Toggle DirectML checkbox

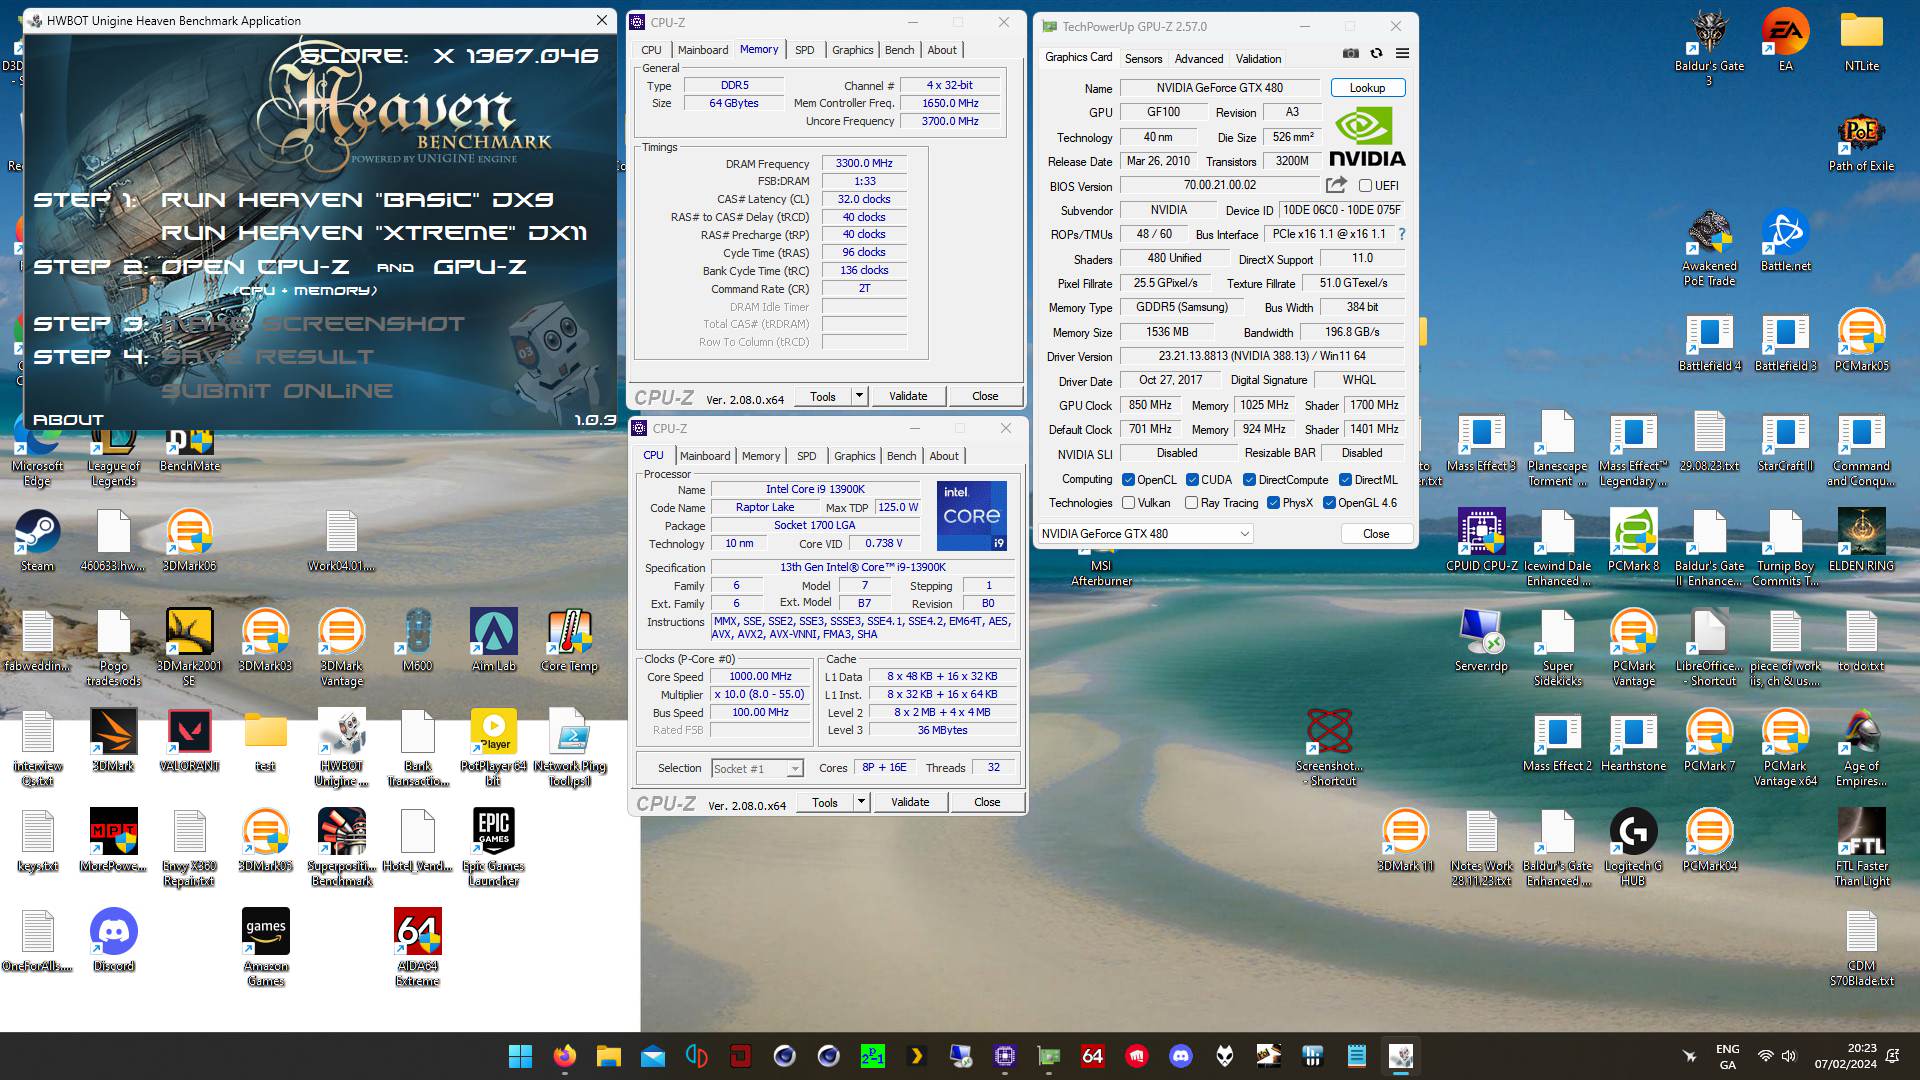1345,480
